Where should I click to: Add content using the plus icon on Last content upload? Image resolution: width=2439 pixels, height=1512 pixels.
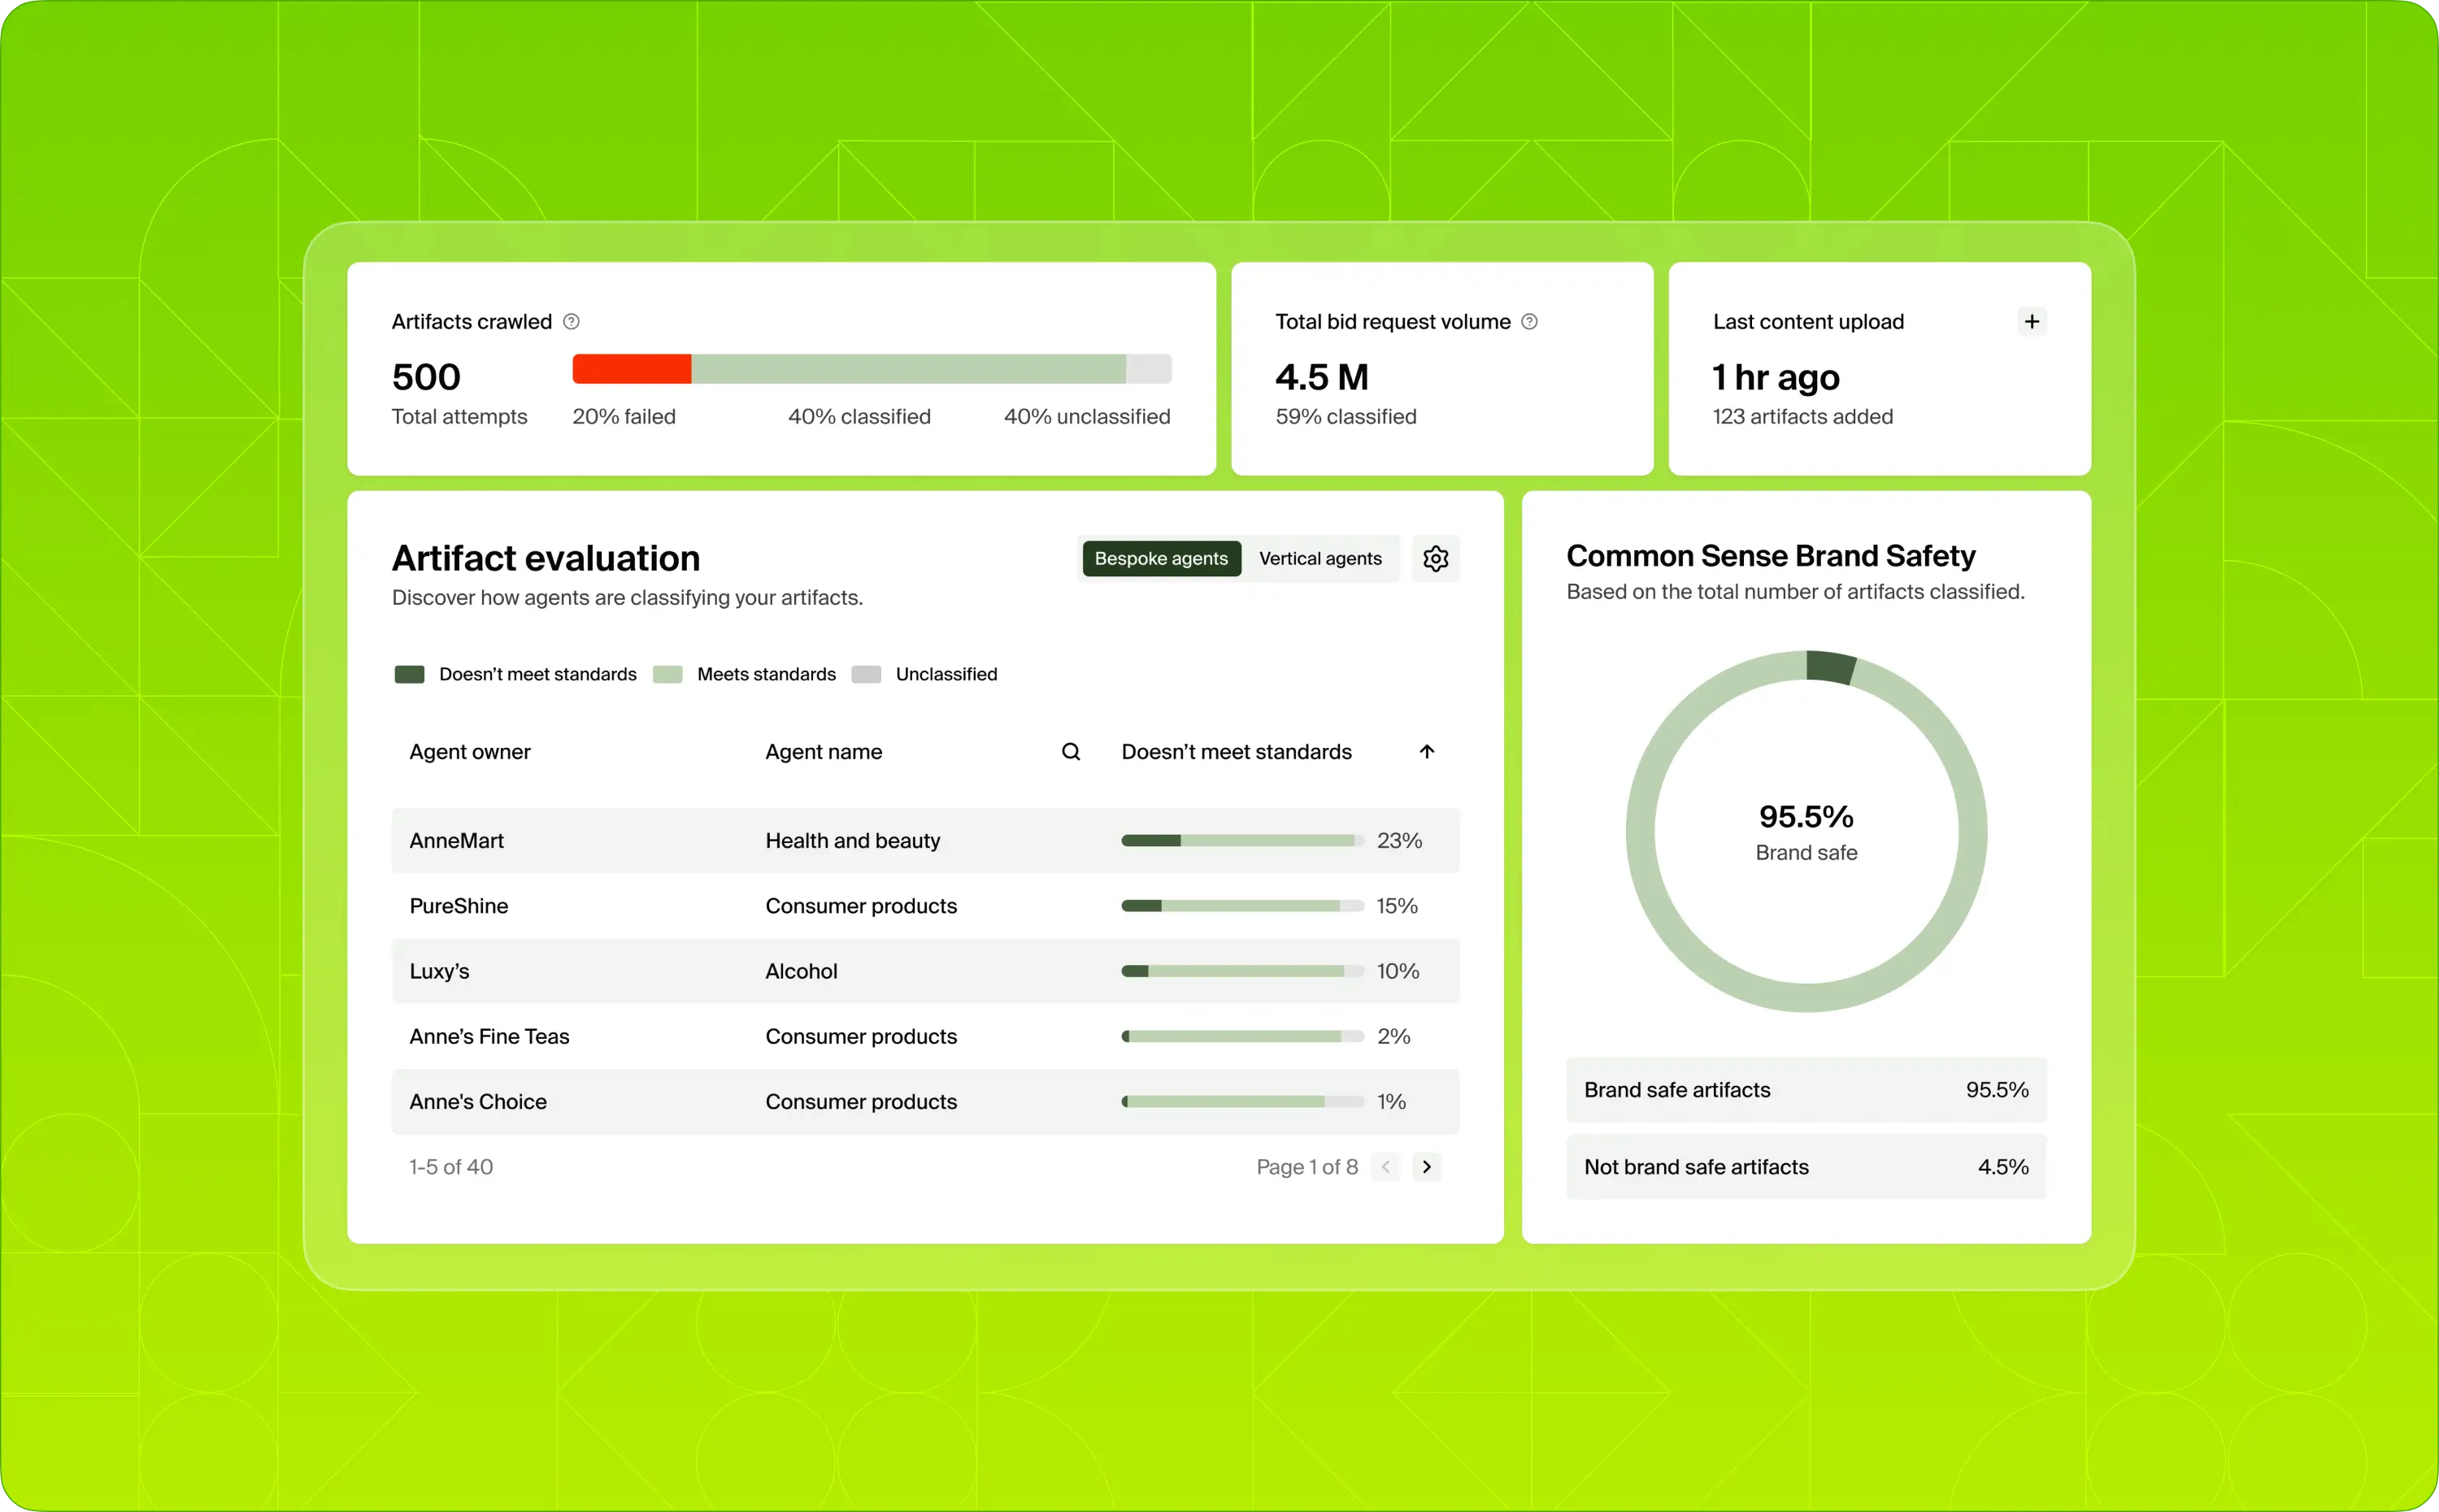point(2031,321)
